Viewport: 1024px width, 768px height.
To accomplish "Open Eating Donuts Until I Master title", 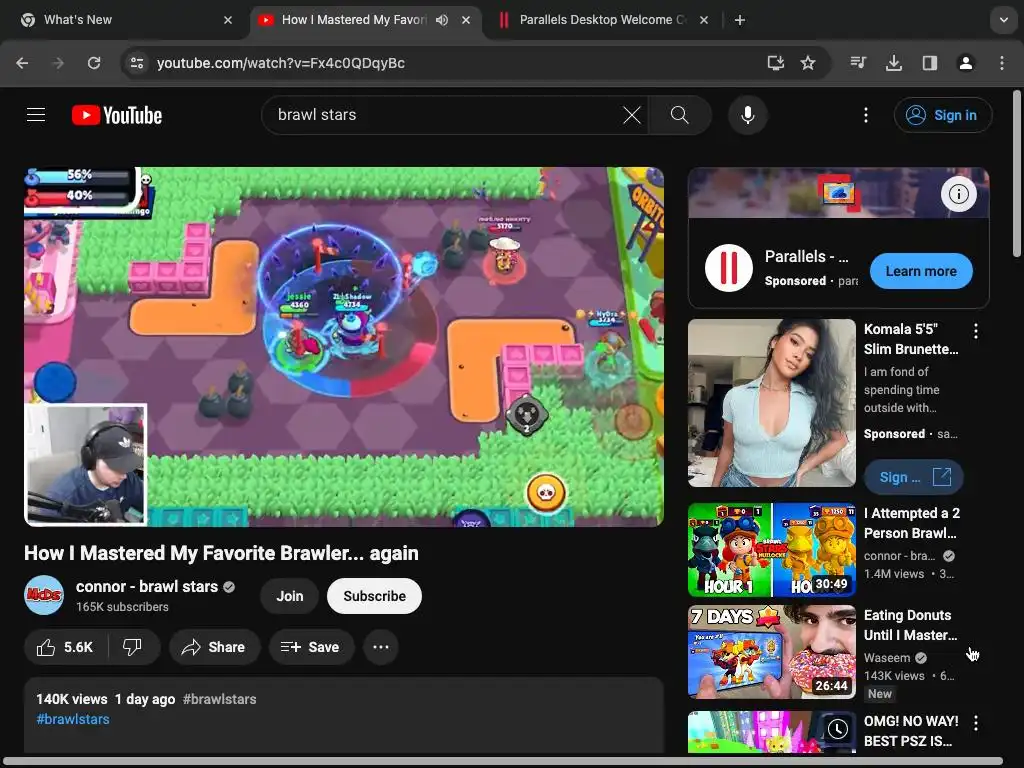I will point(910,625).
